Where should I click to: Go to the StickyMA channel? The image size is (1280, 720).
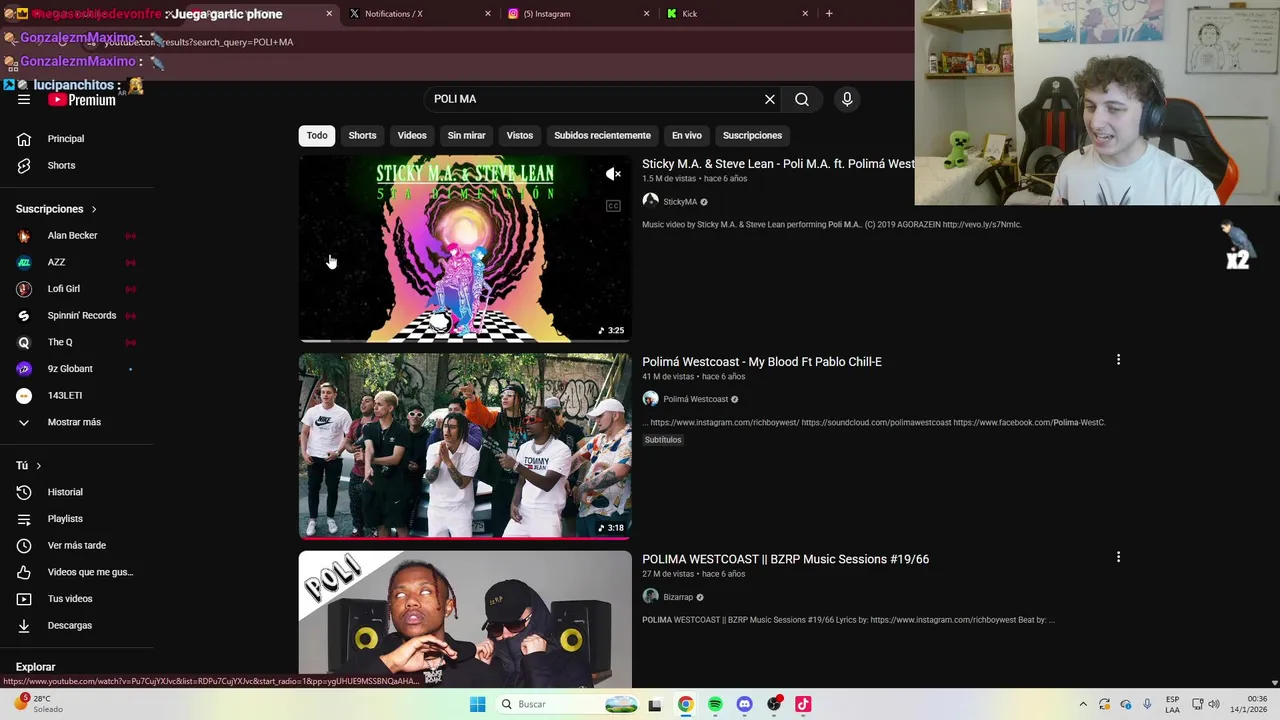(x=680, y=202)
